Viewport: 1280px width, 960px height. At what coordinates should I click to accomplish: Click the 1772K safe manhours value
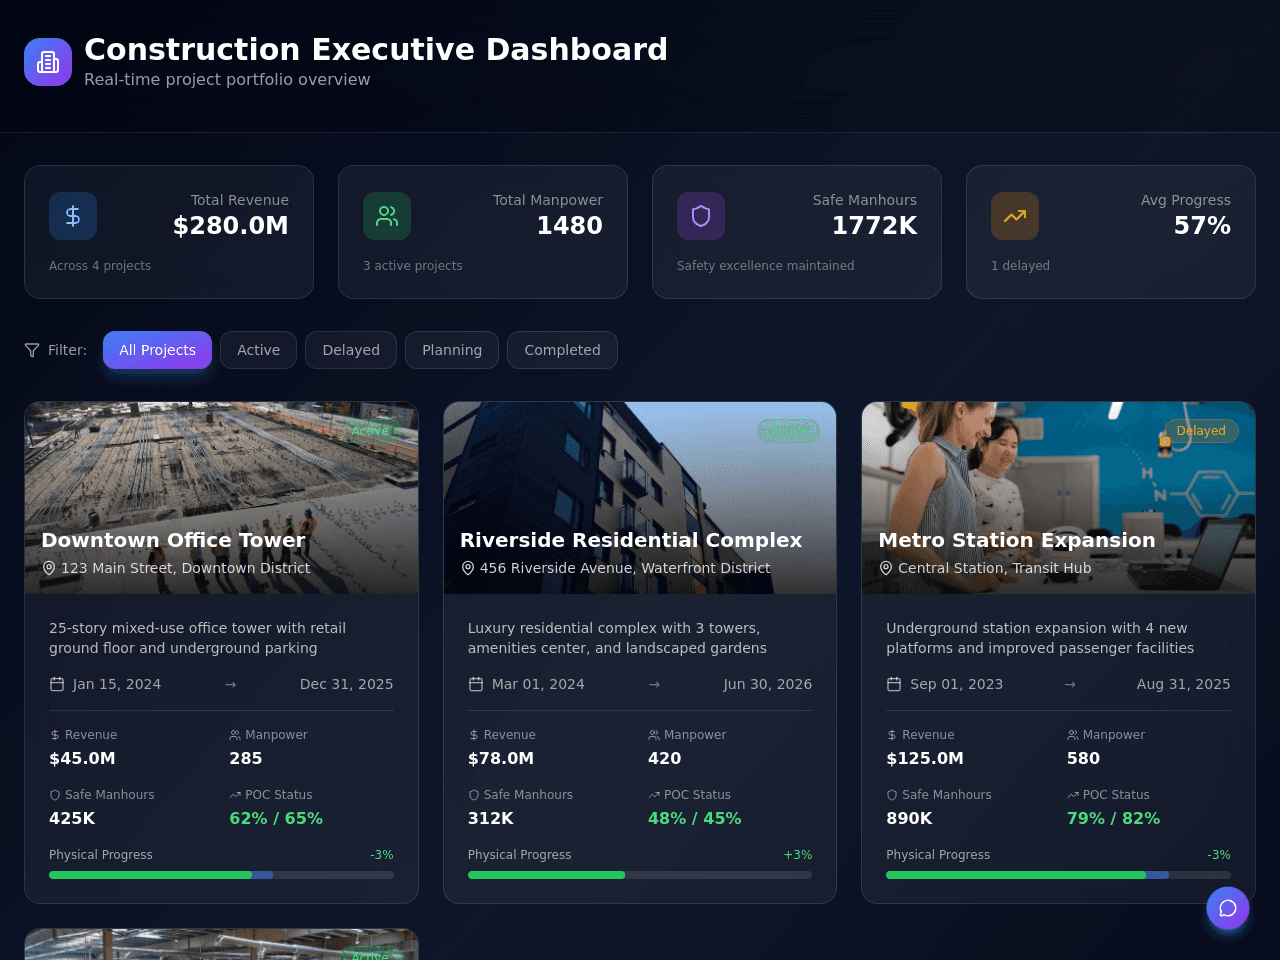point(874,226)
